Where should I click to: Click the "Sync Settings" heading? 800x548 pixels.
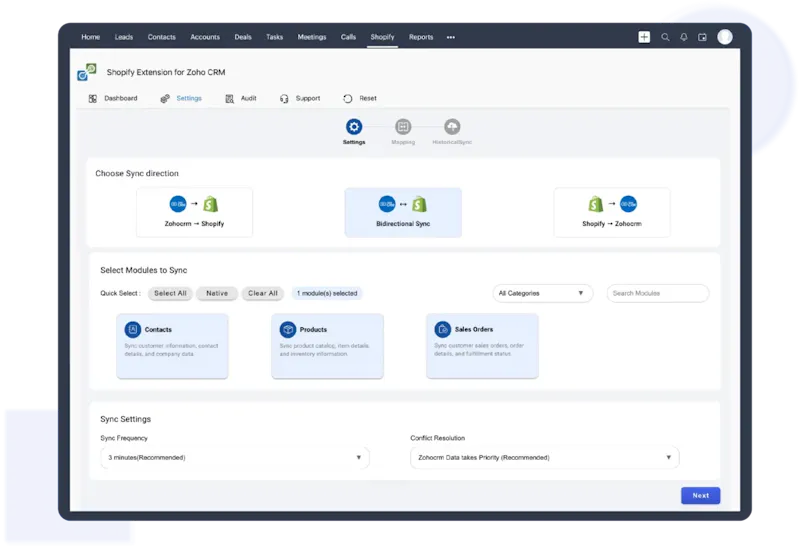point(126,419)
